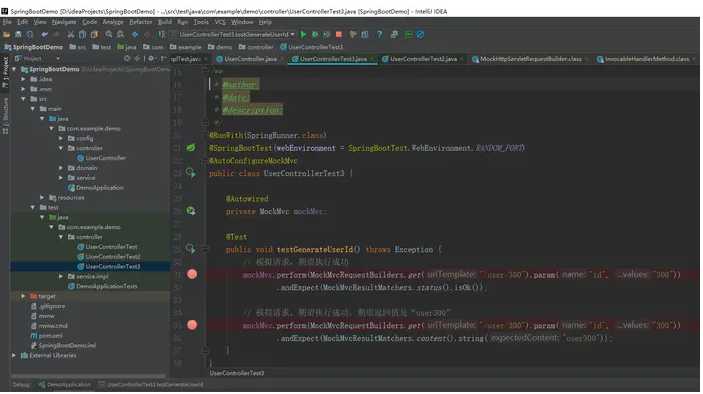Click the Back navigation arrow icon

(x=135, y=35)
